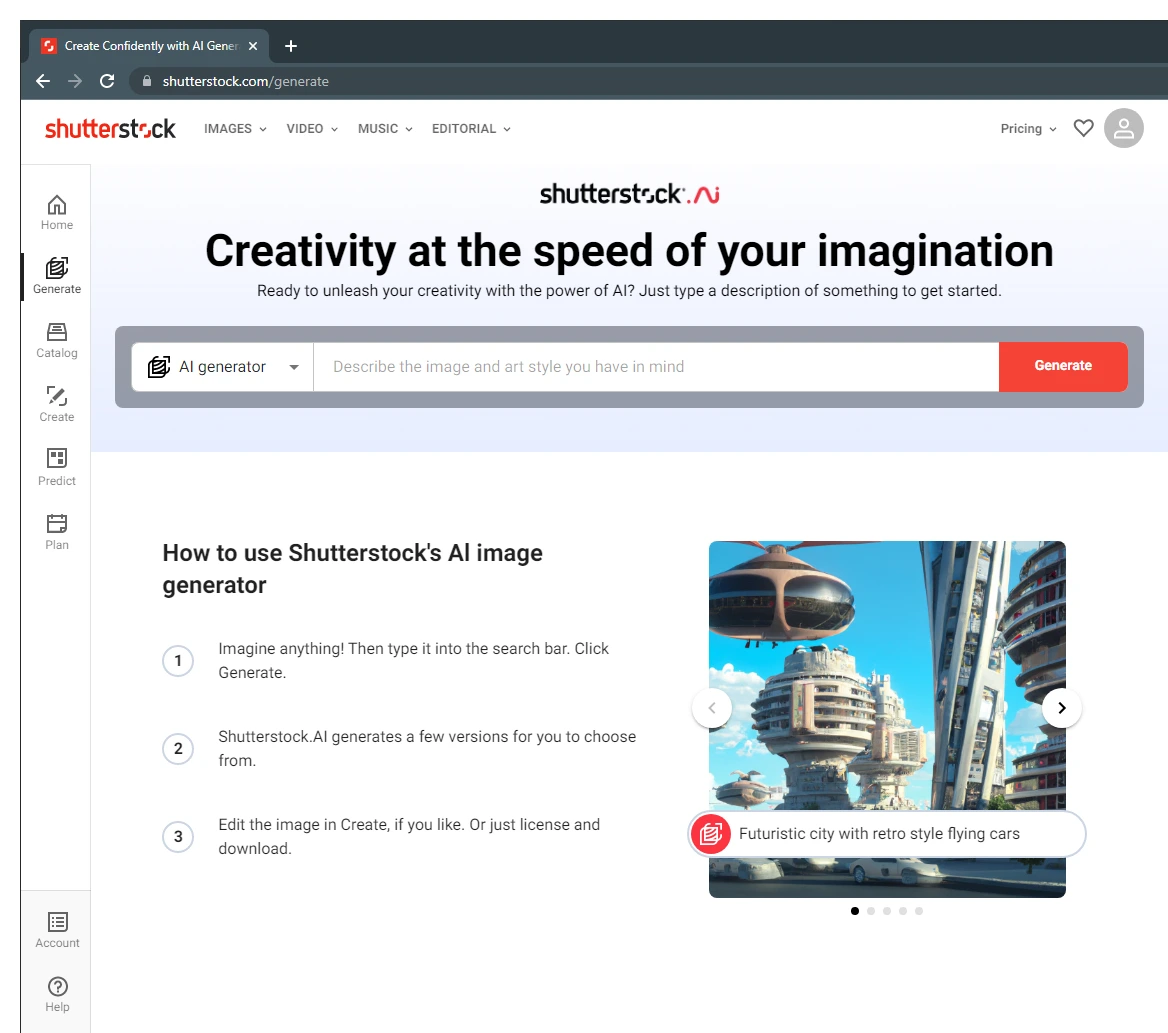
Task: Expand the Pricing dropdown
Action: [x=1029, y=129]
